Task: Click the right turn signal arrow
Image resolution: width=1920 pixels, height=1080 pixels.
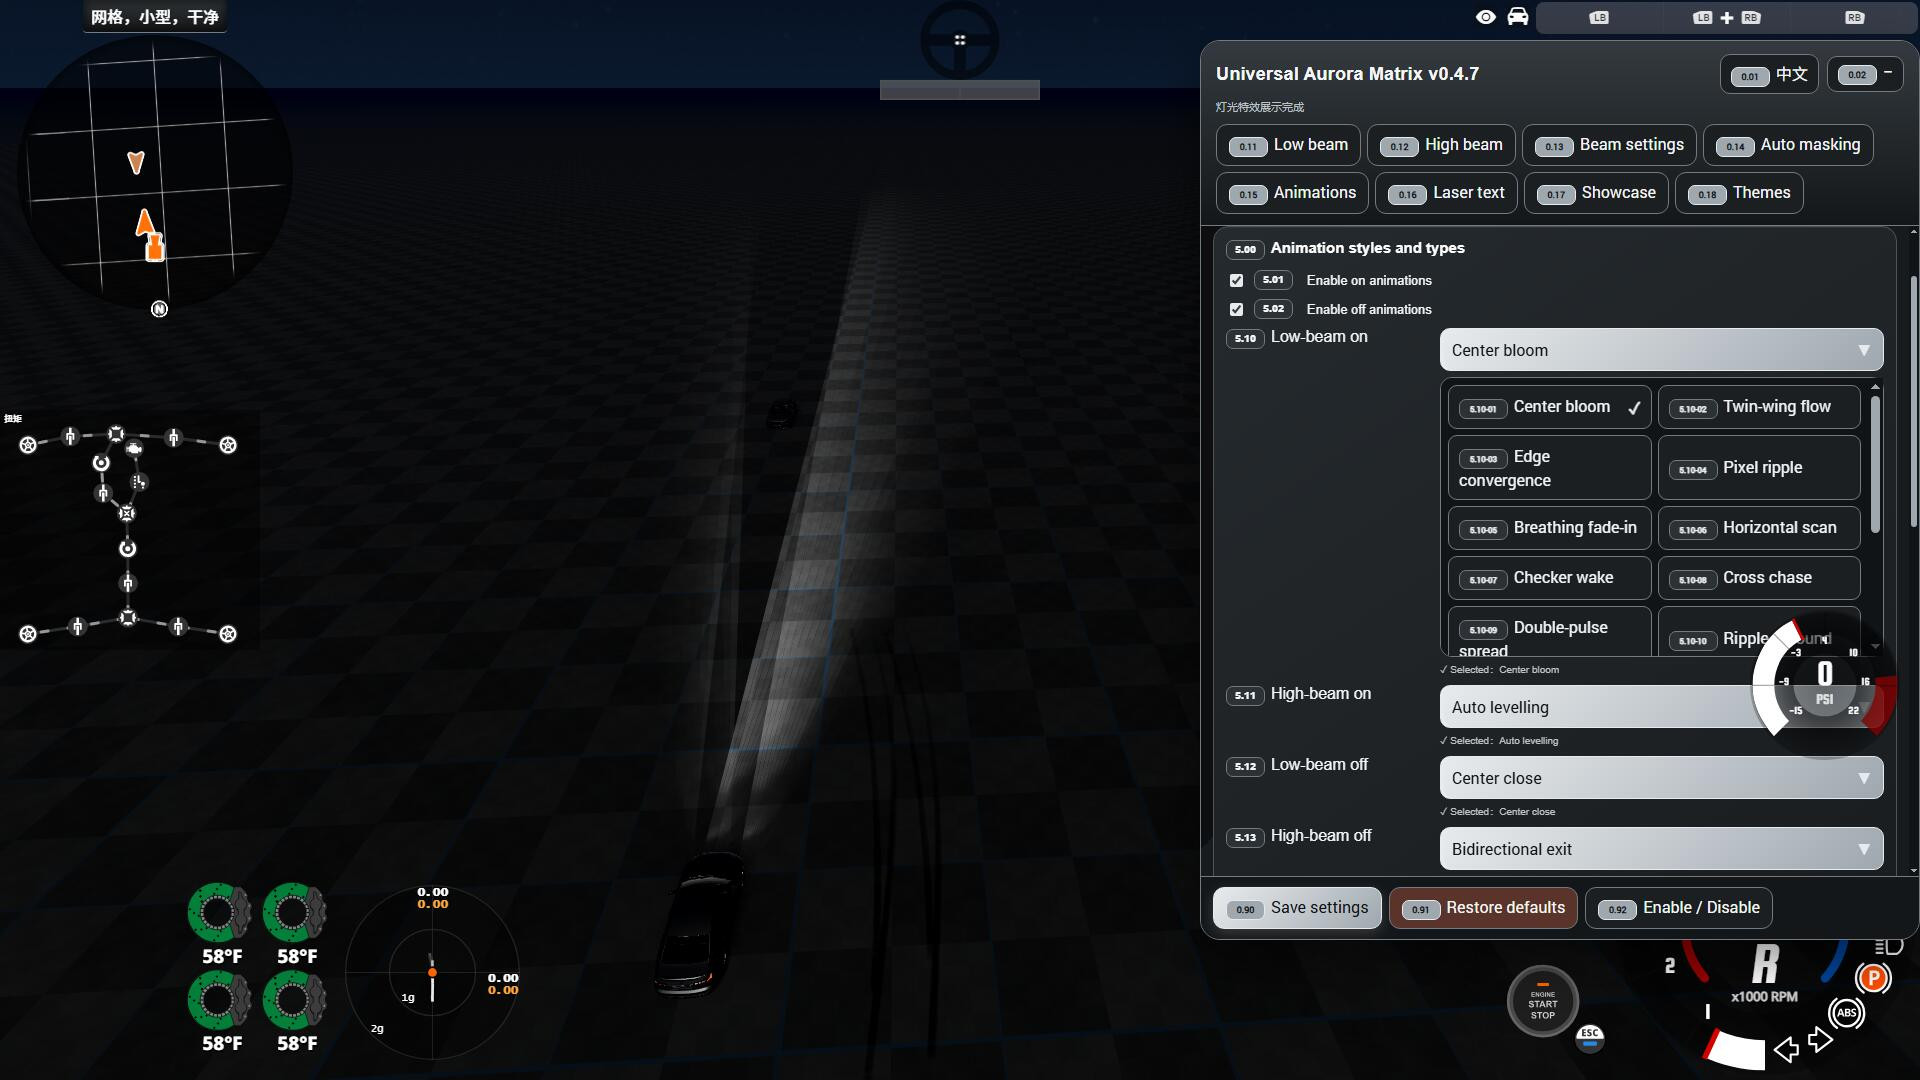Action: [1821, 1040]
